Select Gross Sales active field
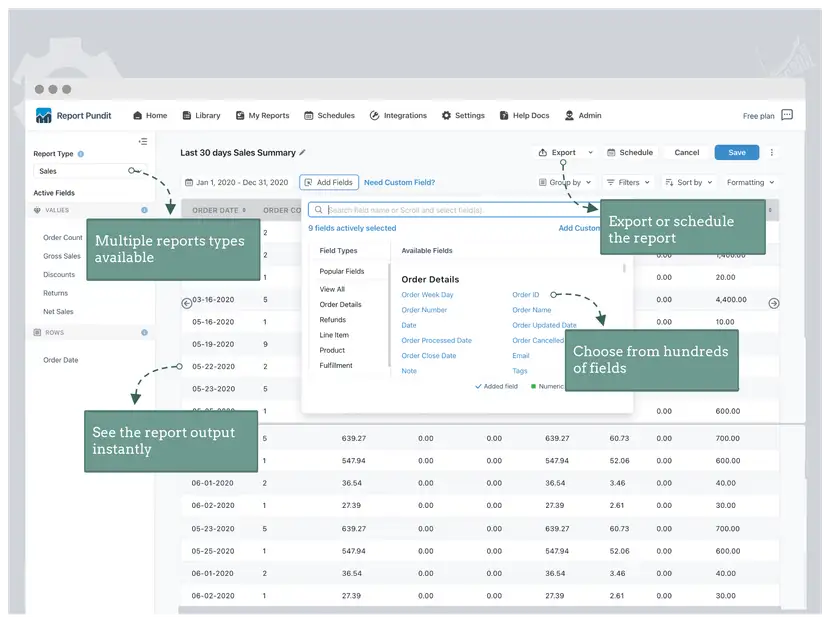830x623 pixels. [x=62, y=256]
